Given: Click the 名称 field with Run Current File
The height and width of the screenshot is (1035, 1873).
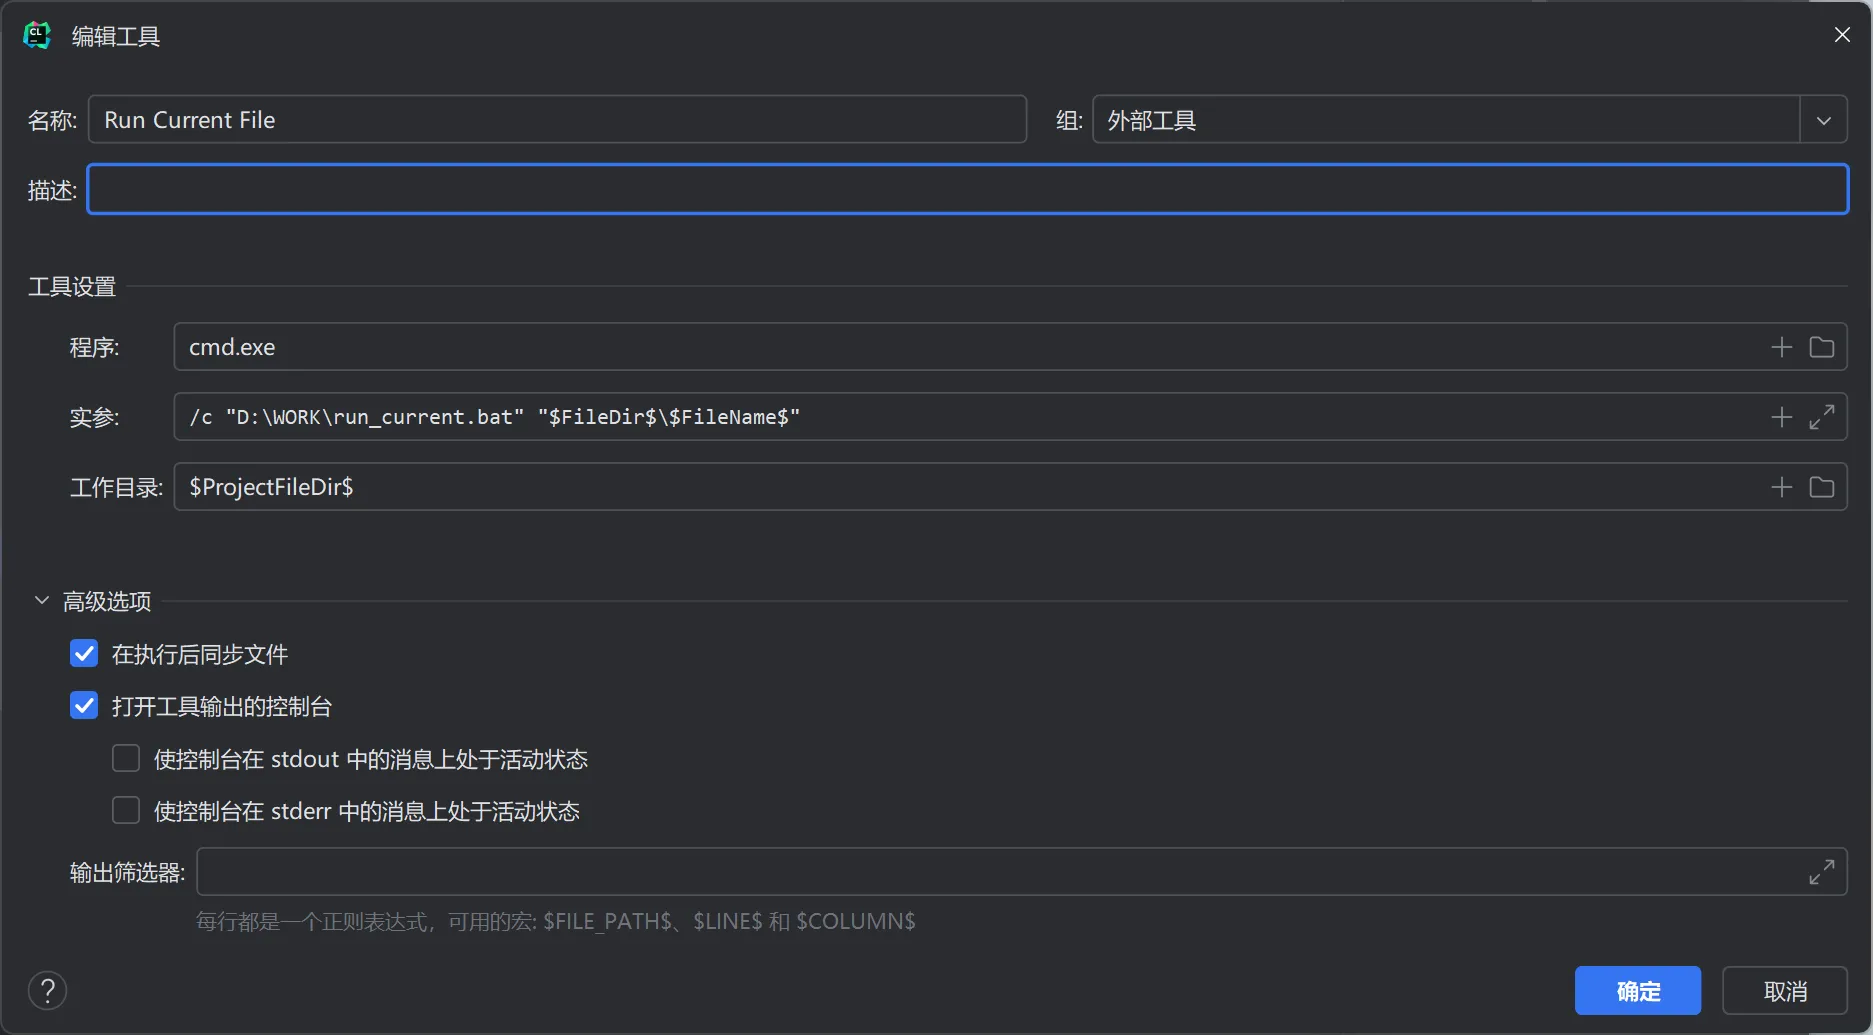Looking at the screenshot, I should [557, 120].
